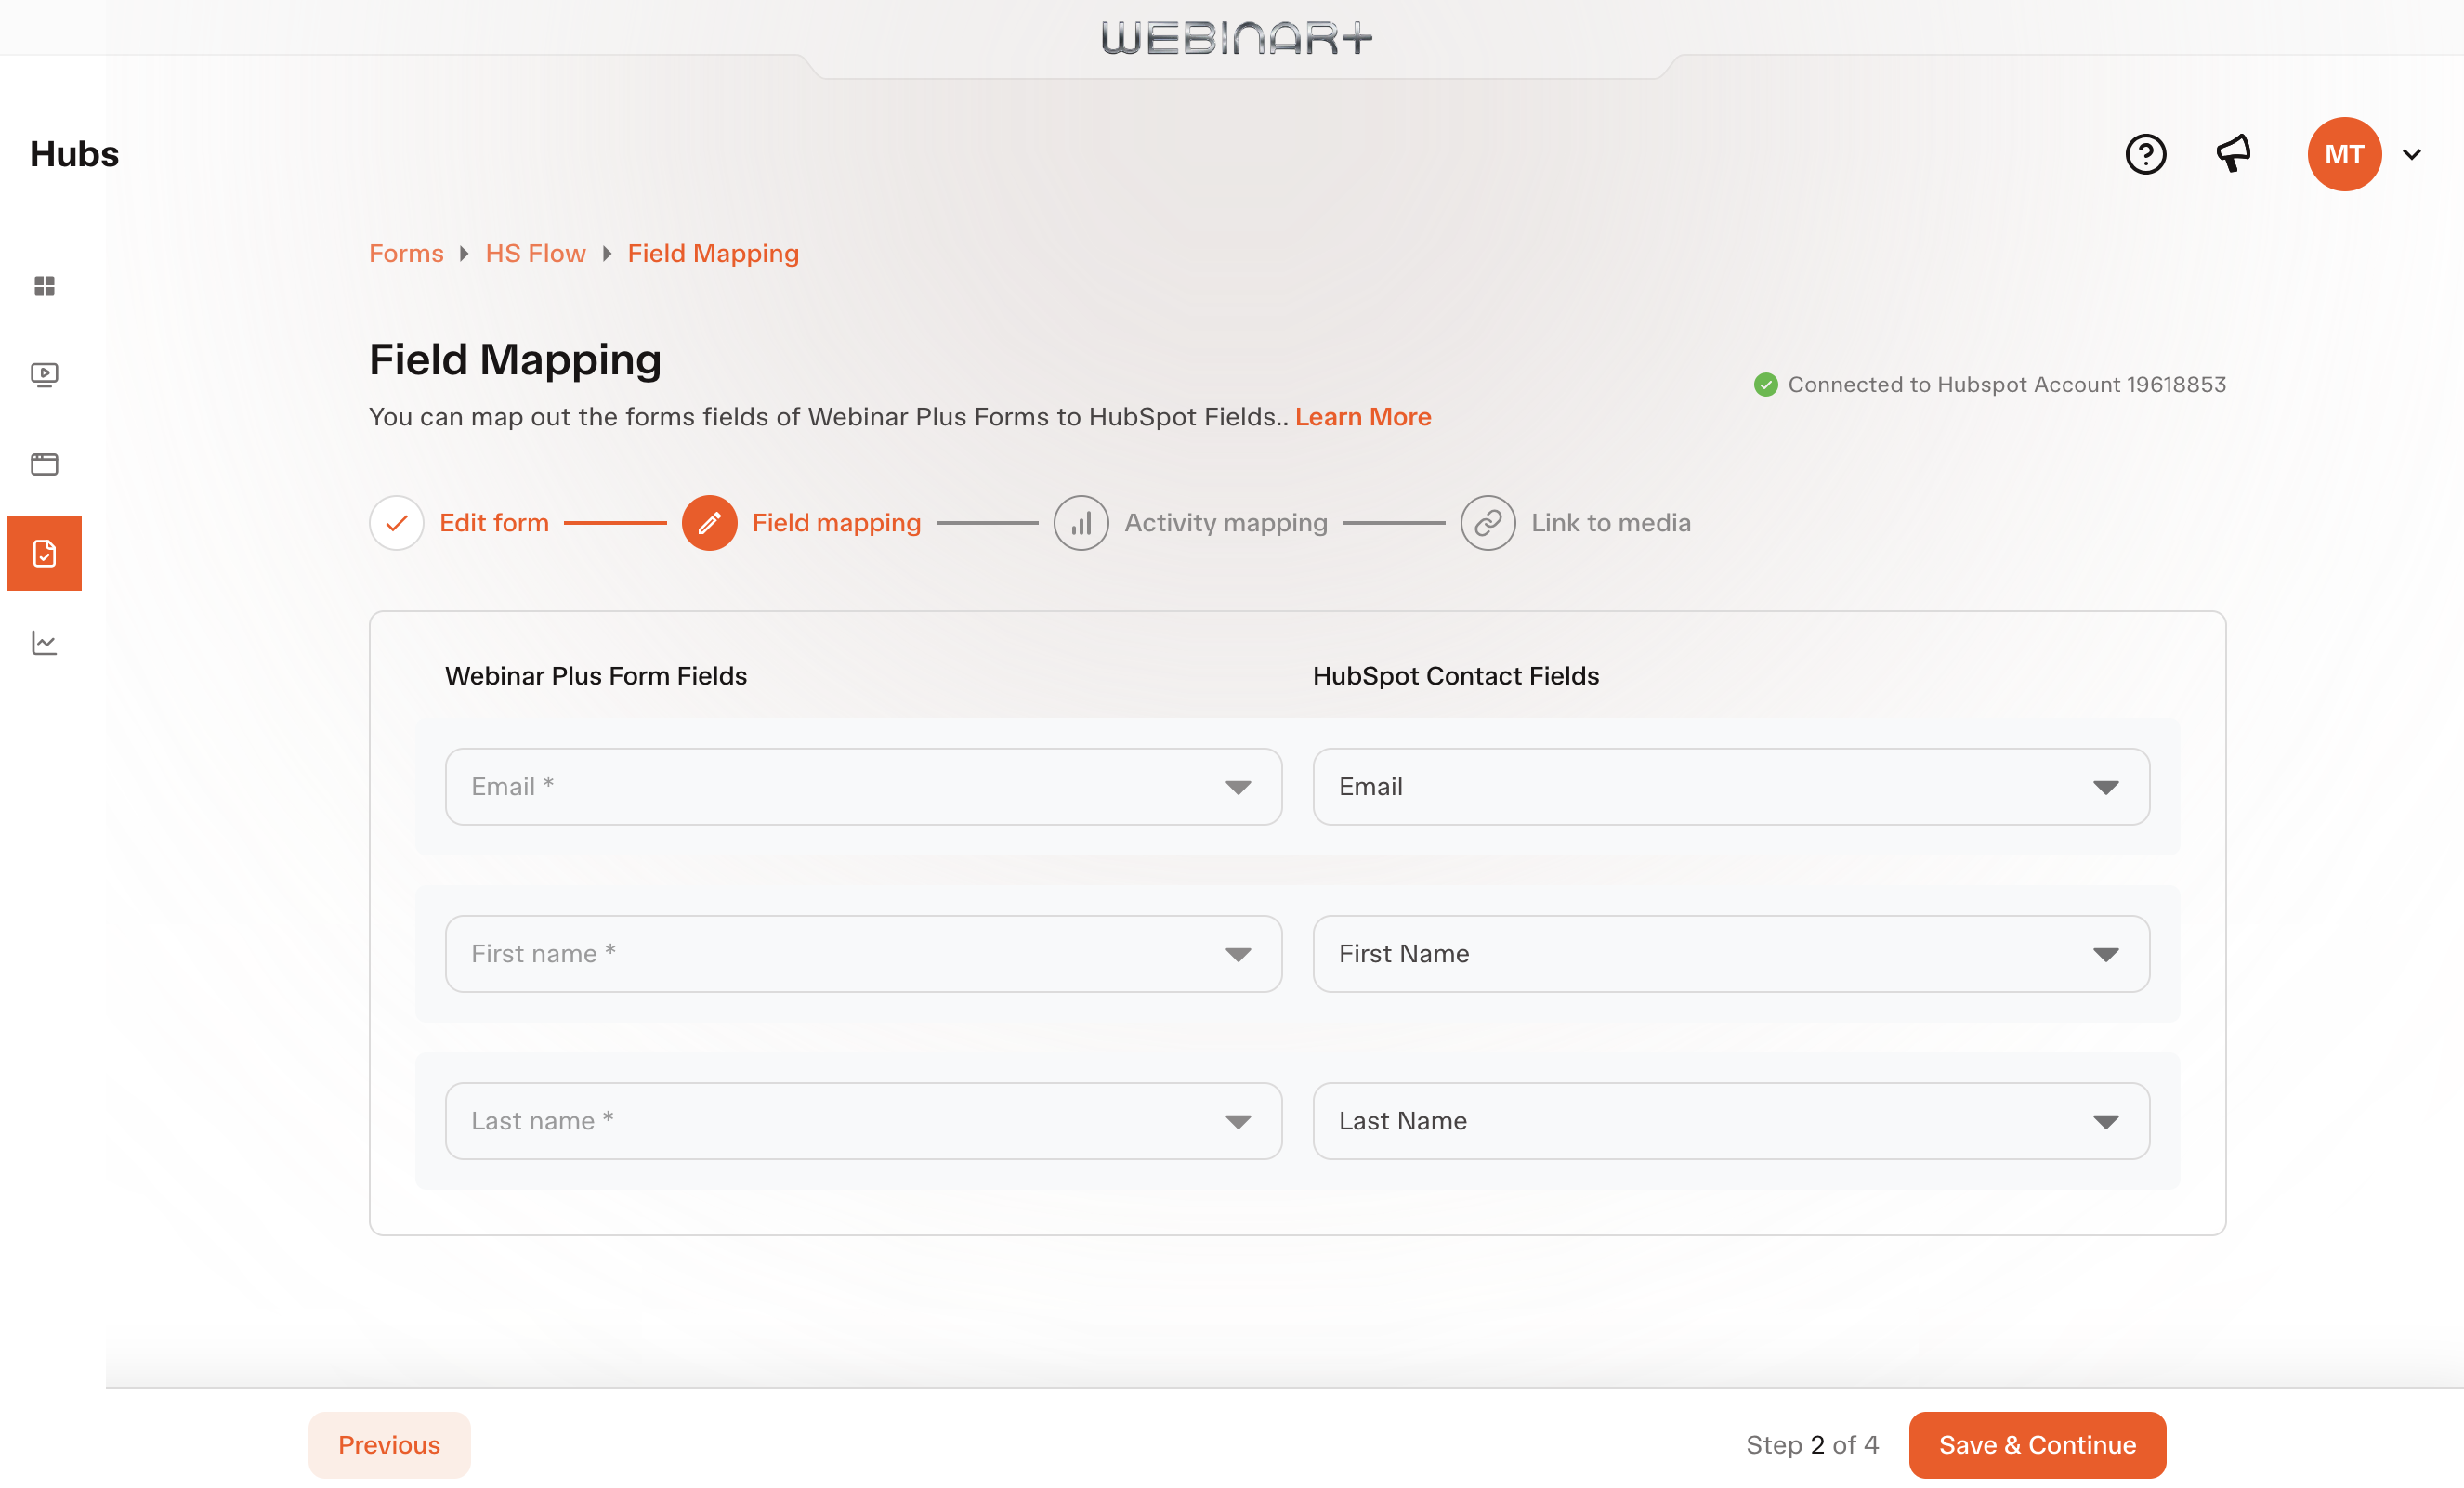Click the Previous button

[389, 1445]
